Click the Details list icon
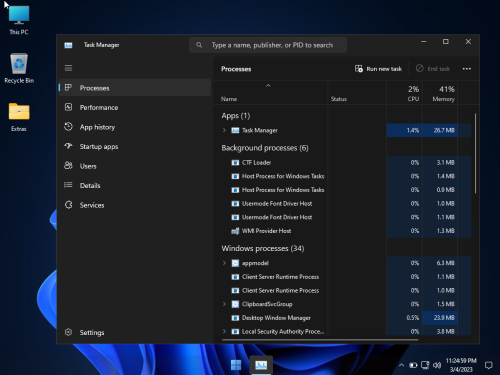This screenshot has height=375, width=500. [x=68, y=185]
